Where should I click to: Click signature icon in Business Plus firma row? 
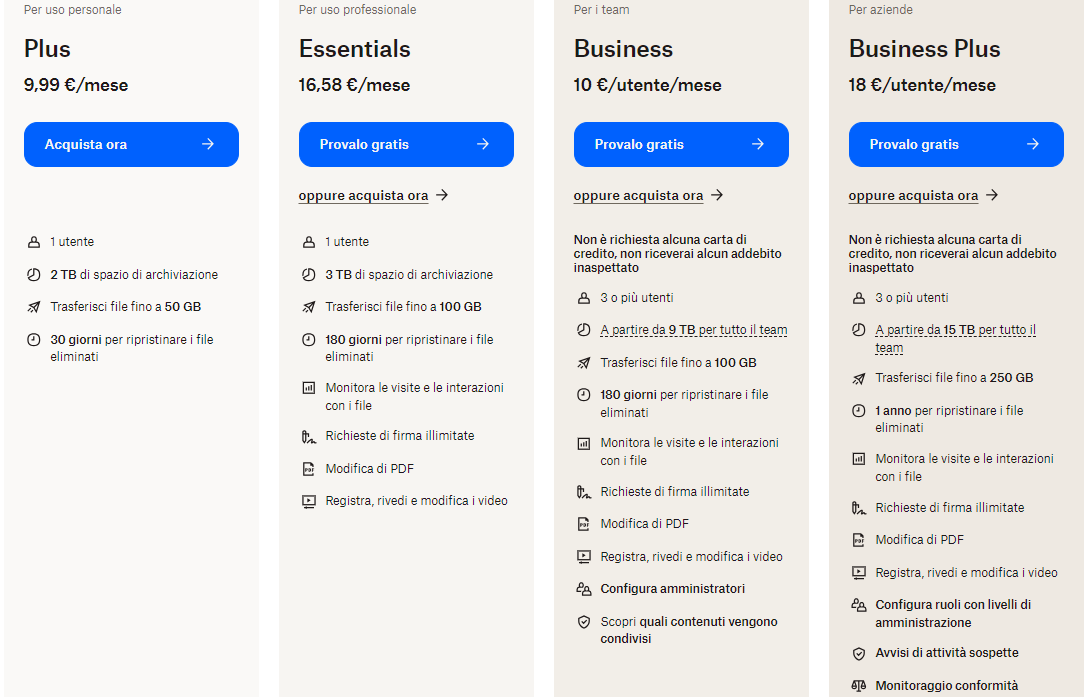859,508
